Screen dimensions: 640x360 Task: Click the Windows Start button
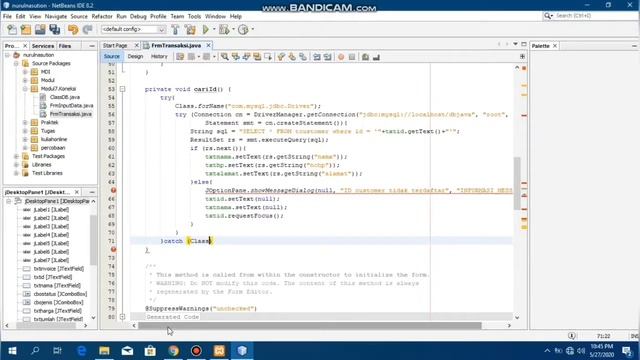pos(12,351)
